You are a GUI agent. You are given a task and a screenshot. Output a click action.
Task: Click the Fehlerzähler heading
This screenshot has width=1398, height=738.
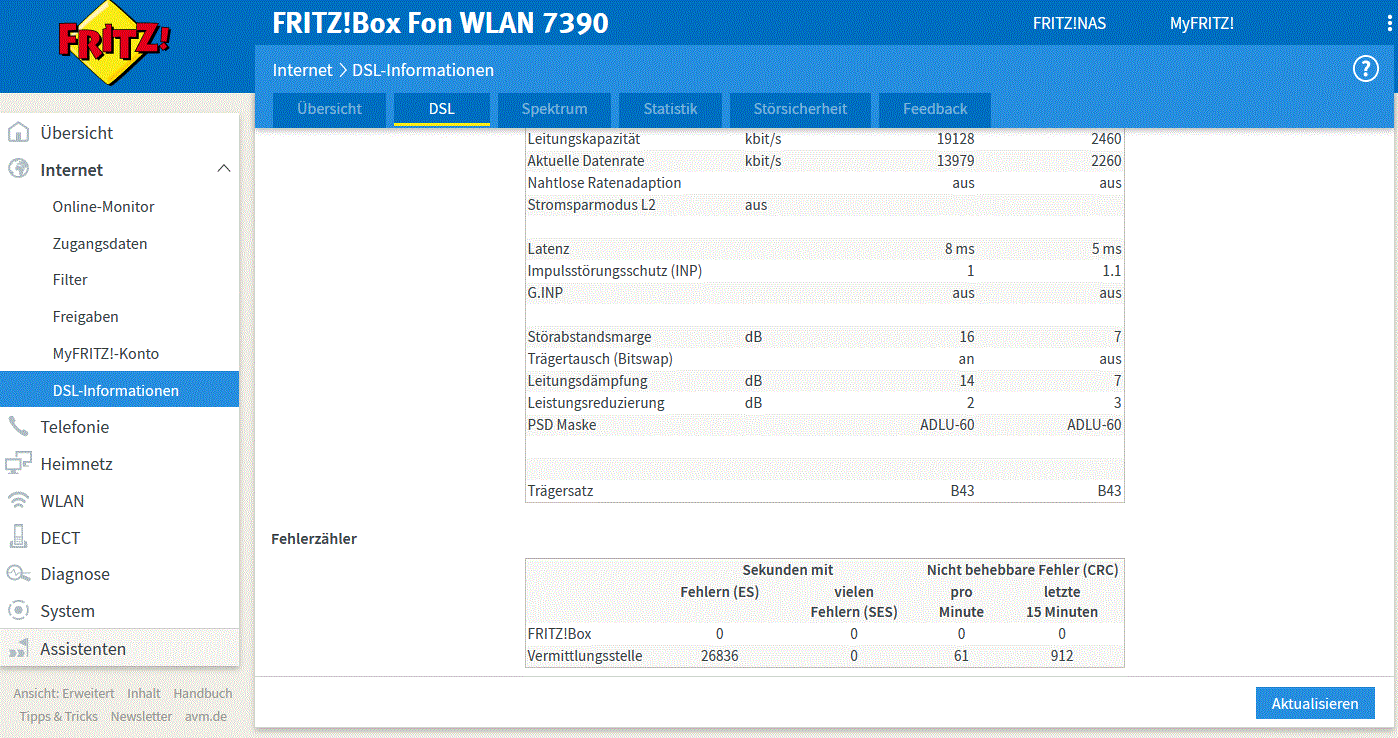[314, 539]
